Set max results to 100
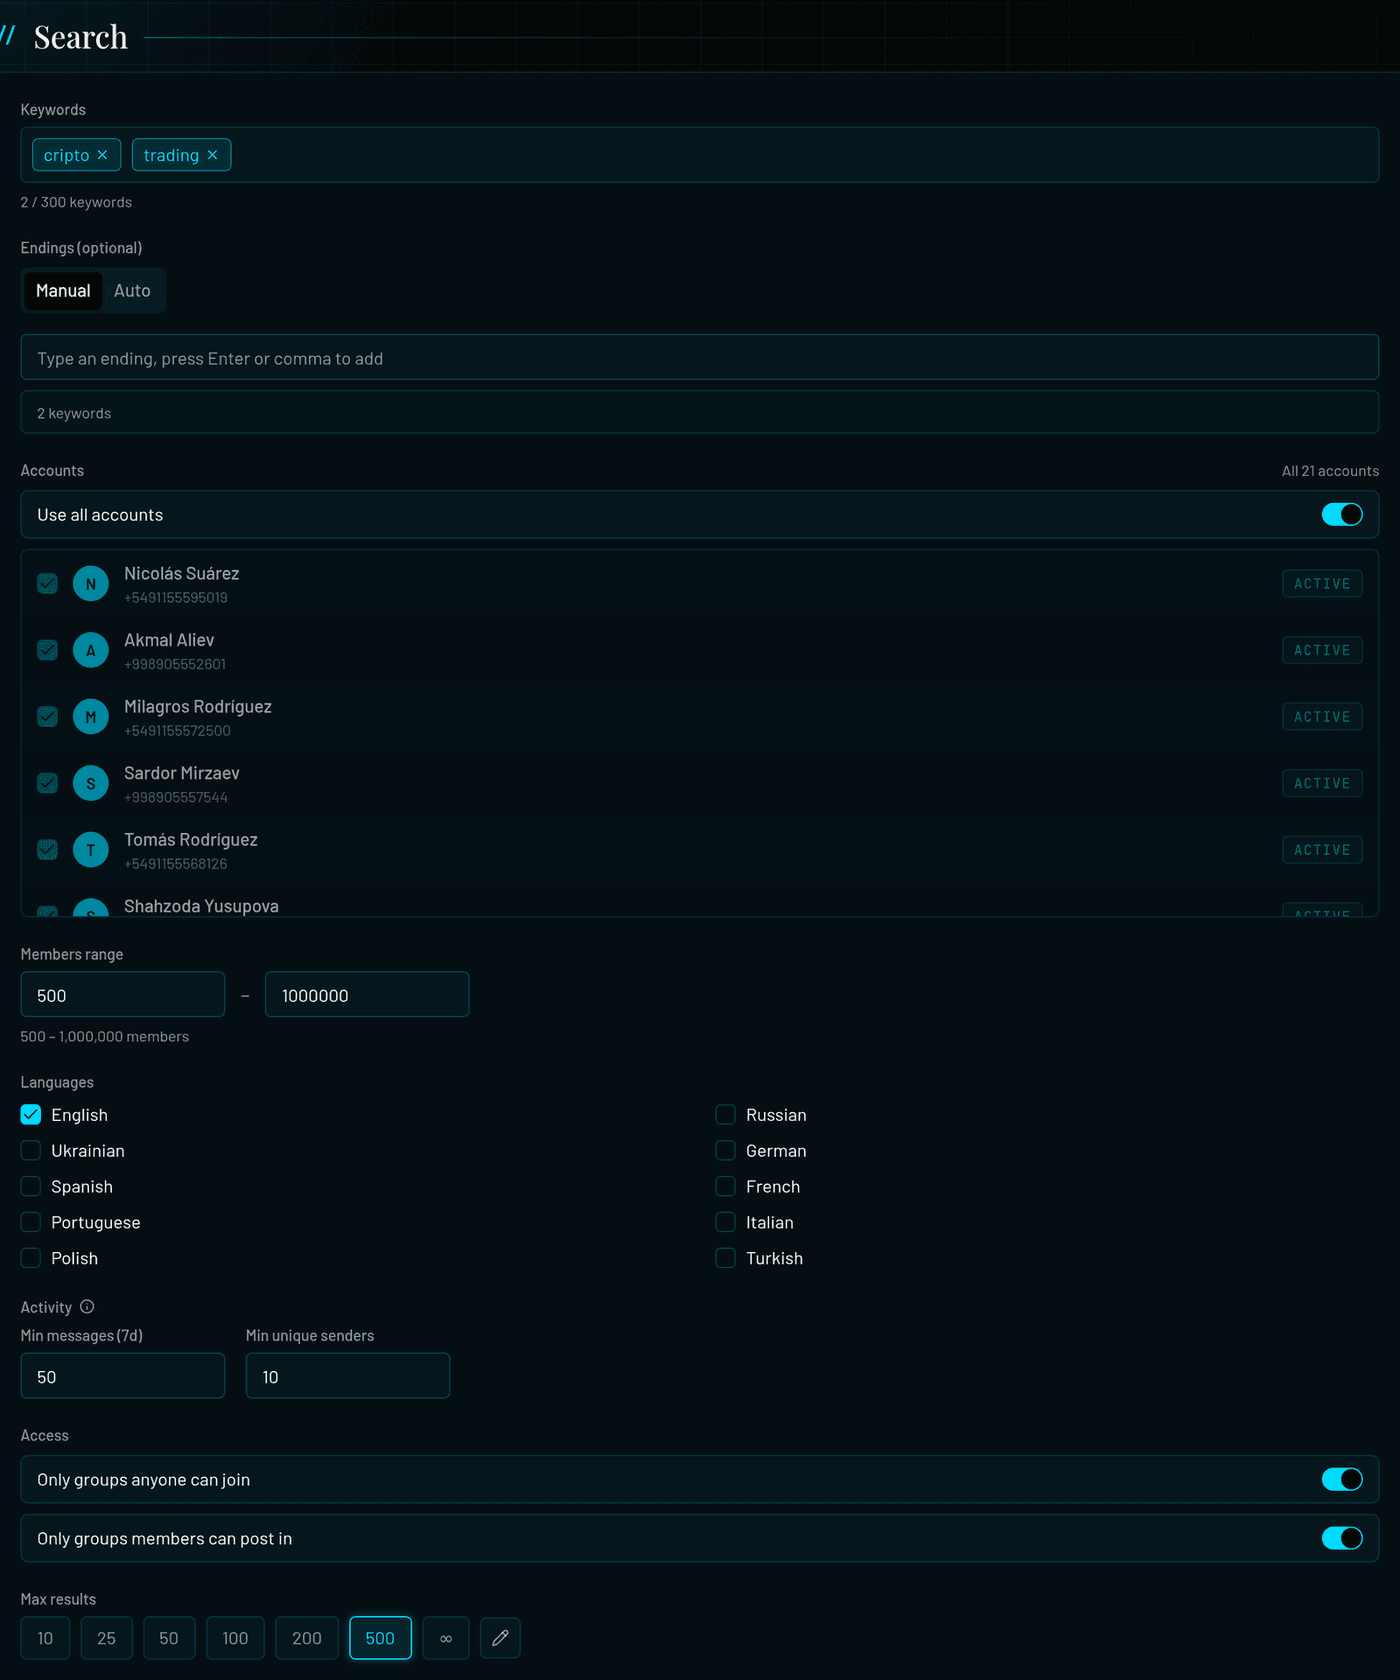 coord(235,1638)
